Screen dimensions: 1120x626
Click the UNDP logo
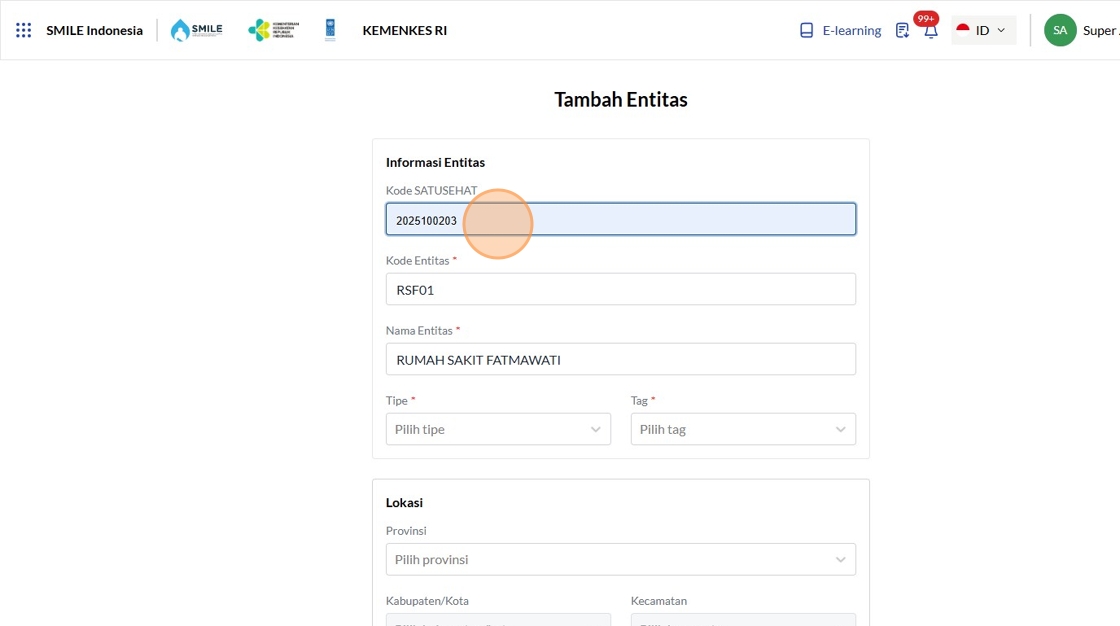coord(330,30)
